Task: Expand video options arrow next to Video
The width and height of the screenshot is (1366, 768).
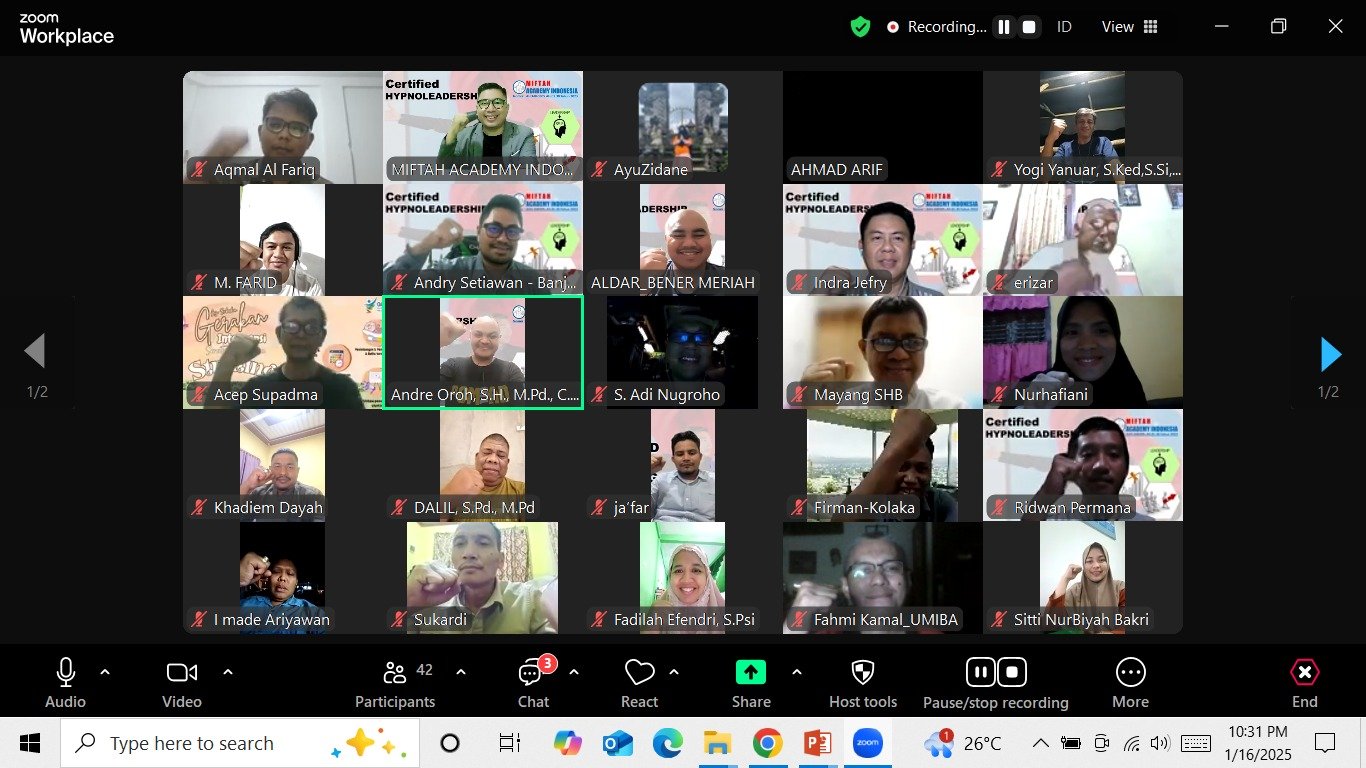Action: (227, 672)
